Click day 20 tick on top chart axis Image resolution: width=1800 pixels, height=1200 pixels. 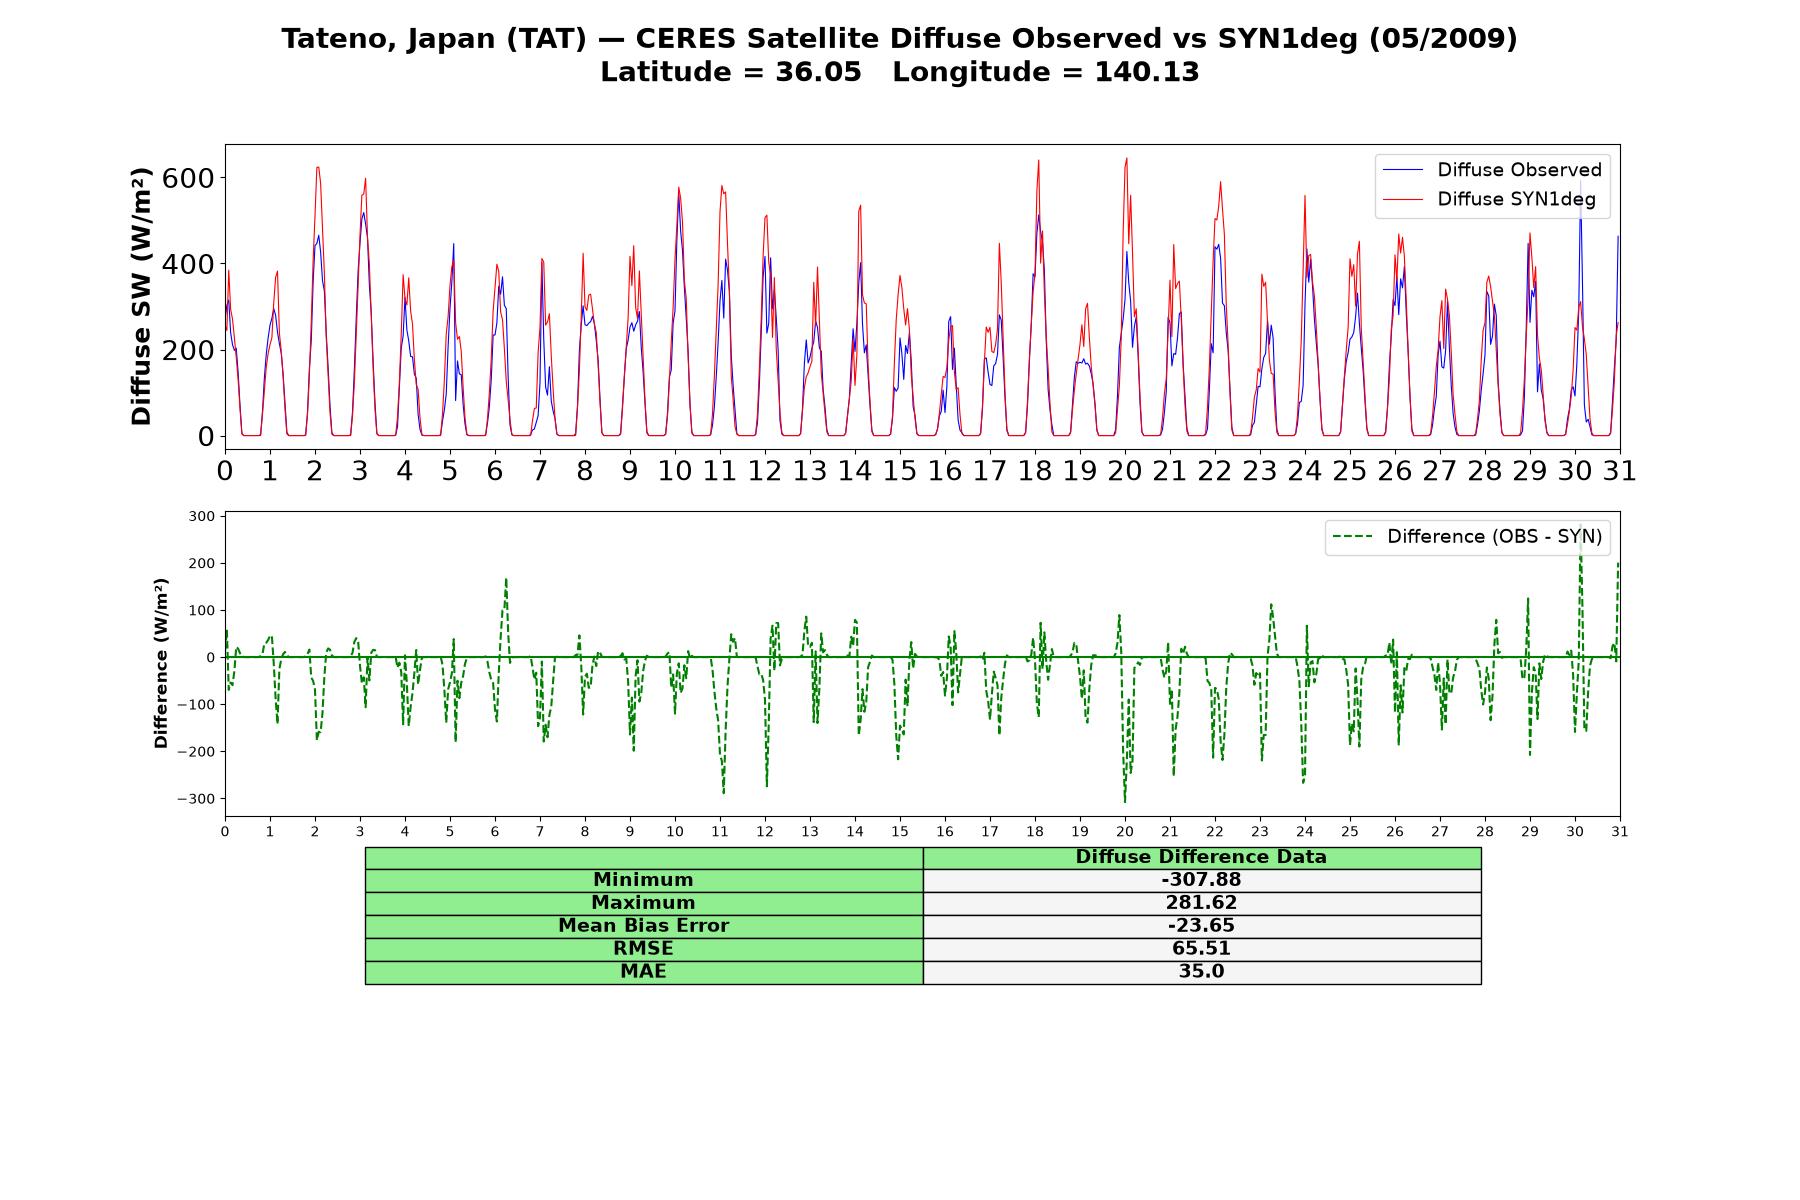coord(1125,471)
